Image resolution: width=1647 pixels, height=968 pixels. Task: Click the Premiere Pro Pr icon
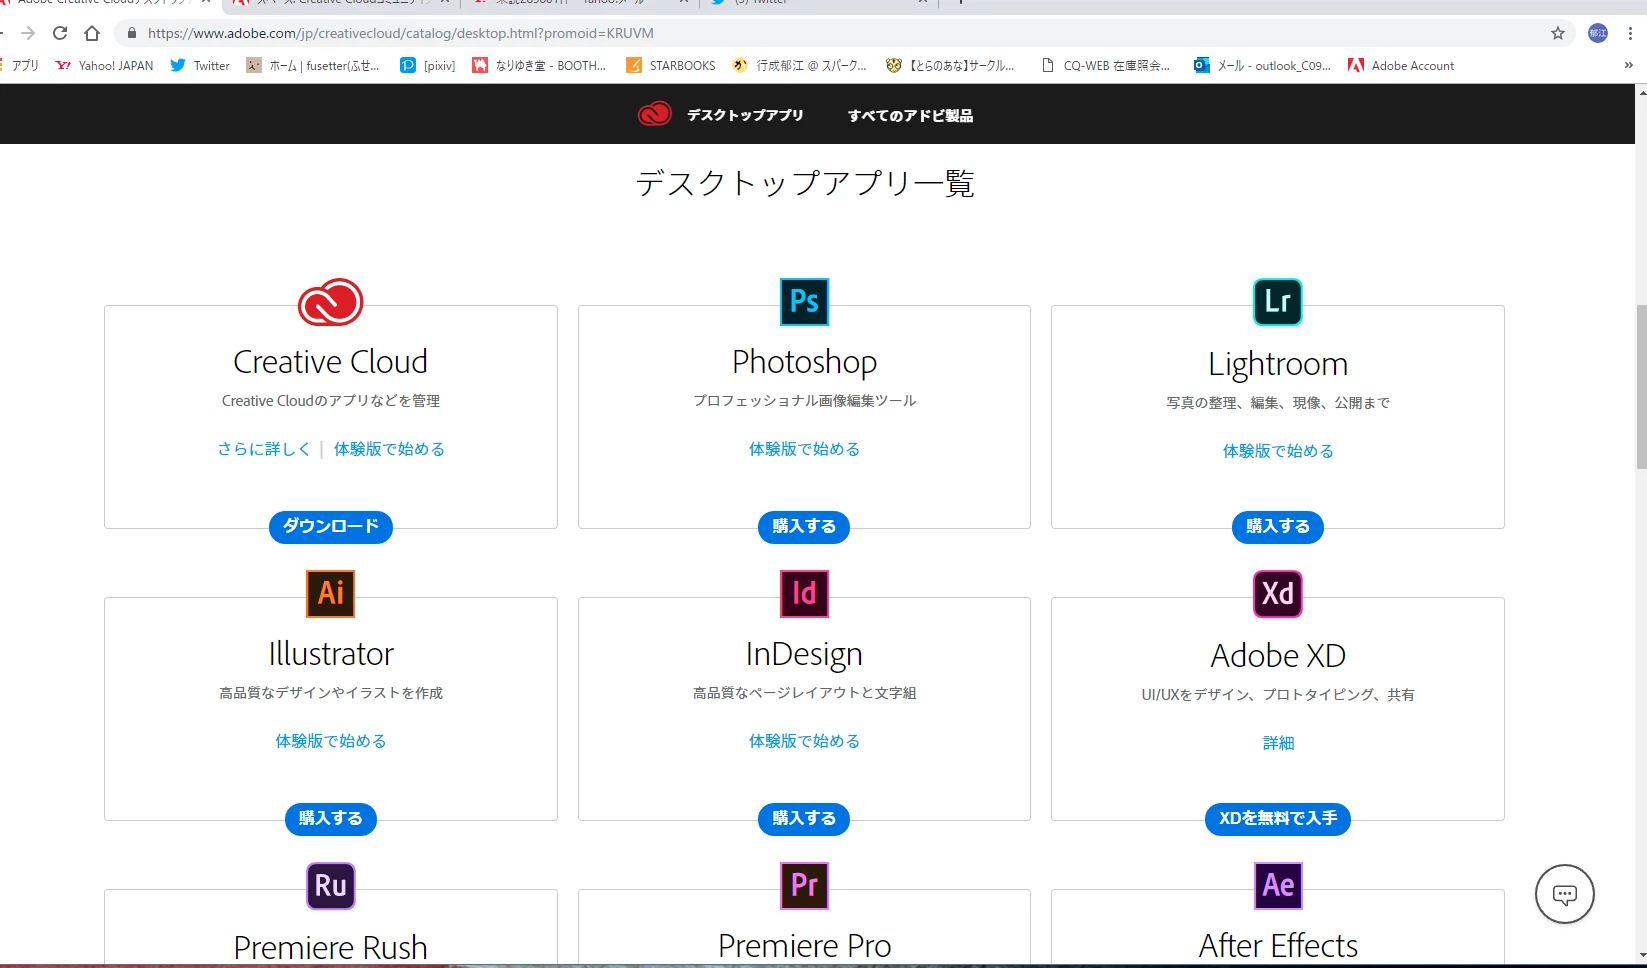click(804, 885)
